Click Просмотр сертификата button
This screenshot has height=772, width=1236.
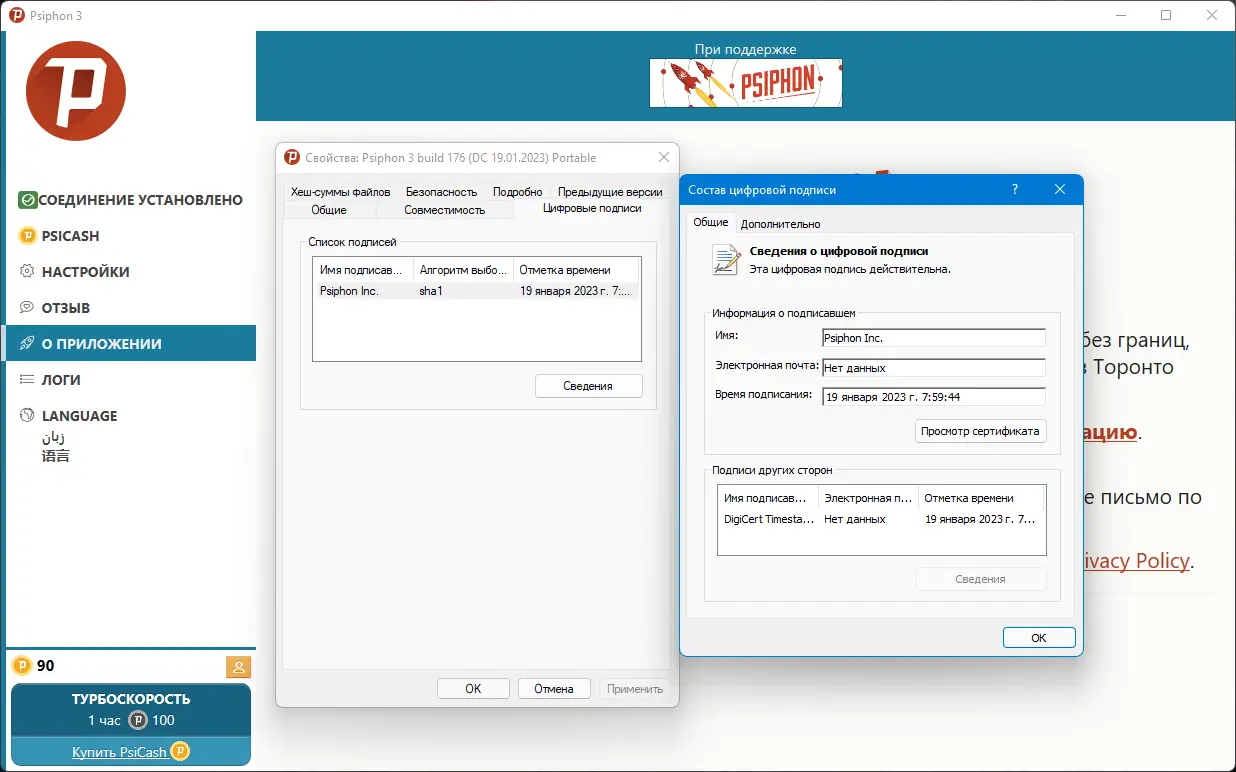[x=981, y=431]
